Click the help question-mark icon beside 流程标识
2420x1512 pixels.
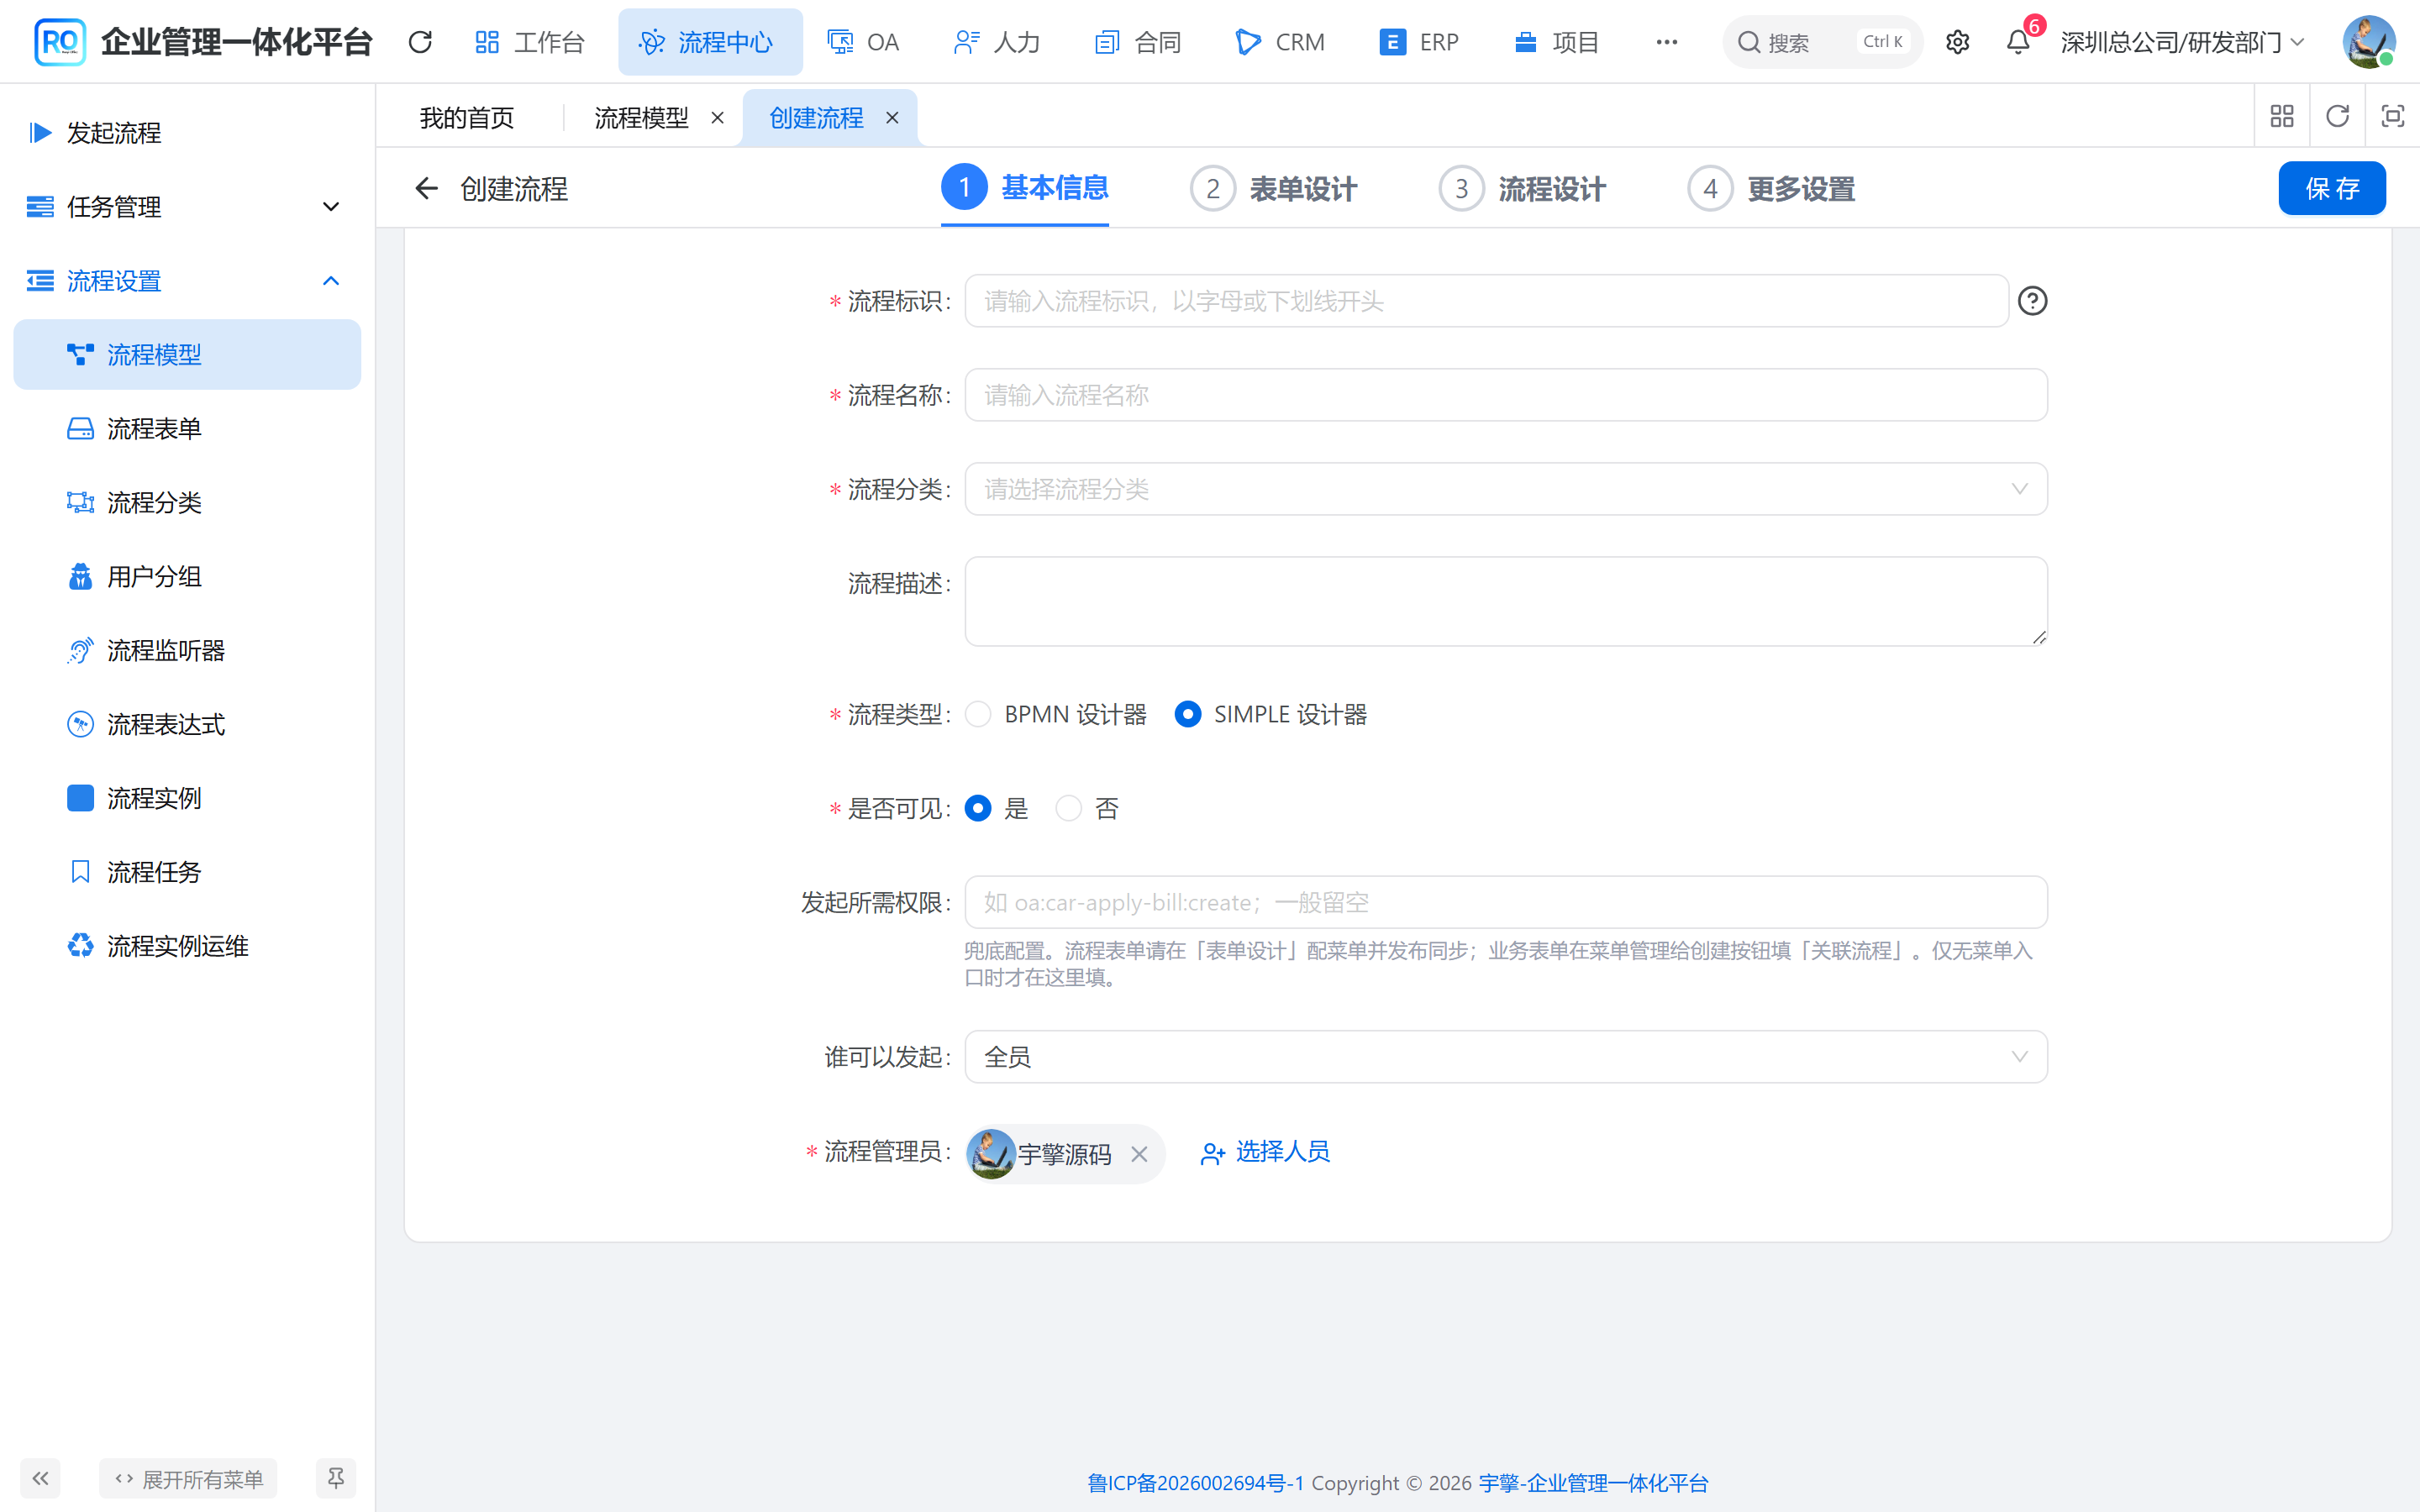pyautogui.click(x=2032, y=301)
